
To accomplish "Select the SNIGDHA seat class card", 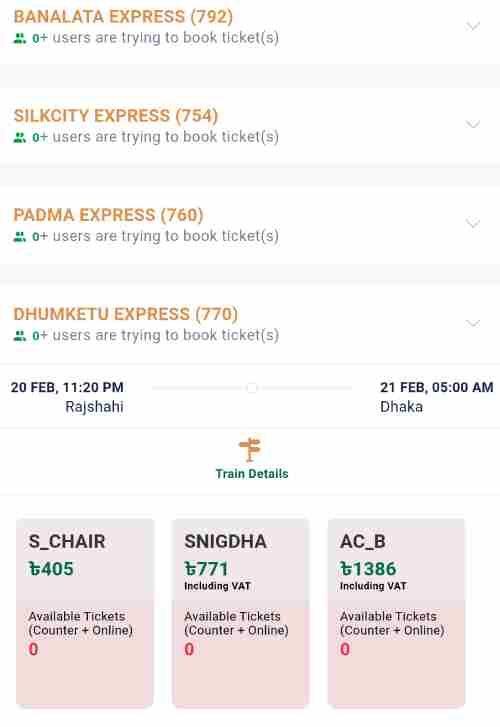I will [x=240, y=613].
